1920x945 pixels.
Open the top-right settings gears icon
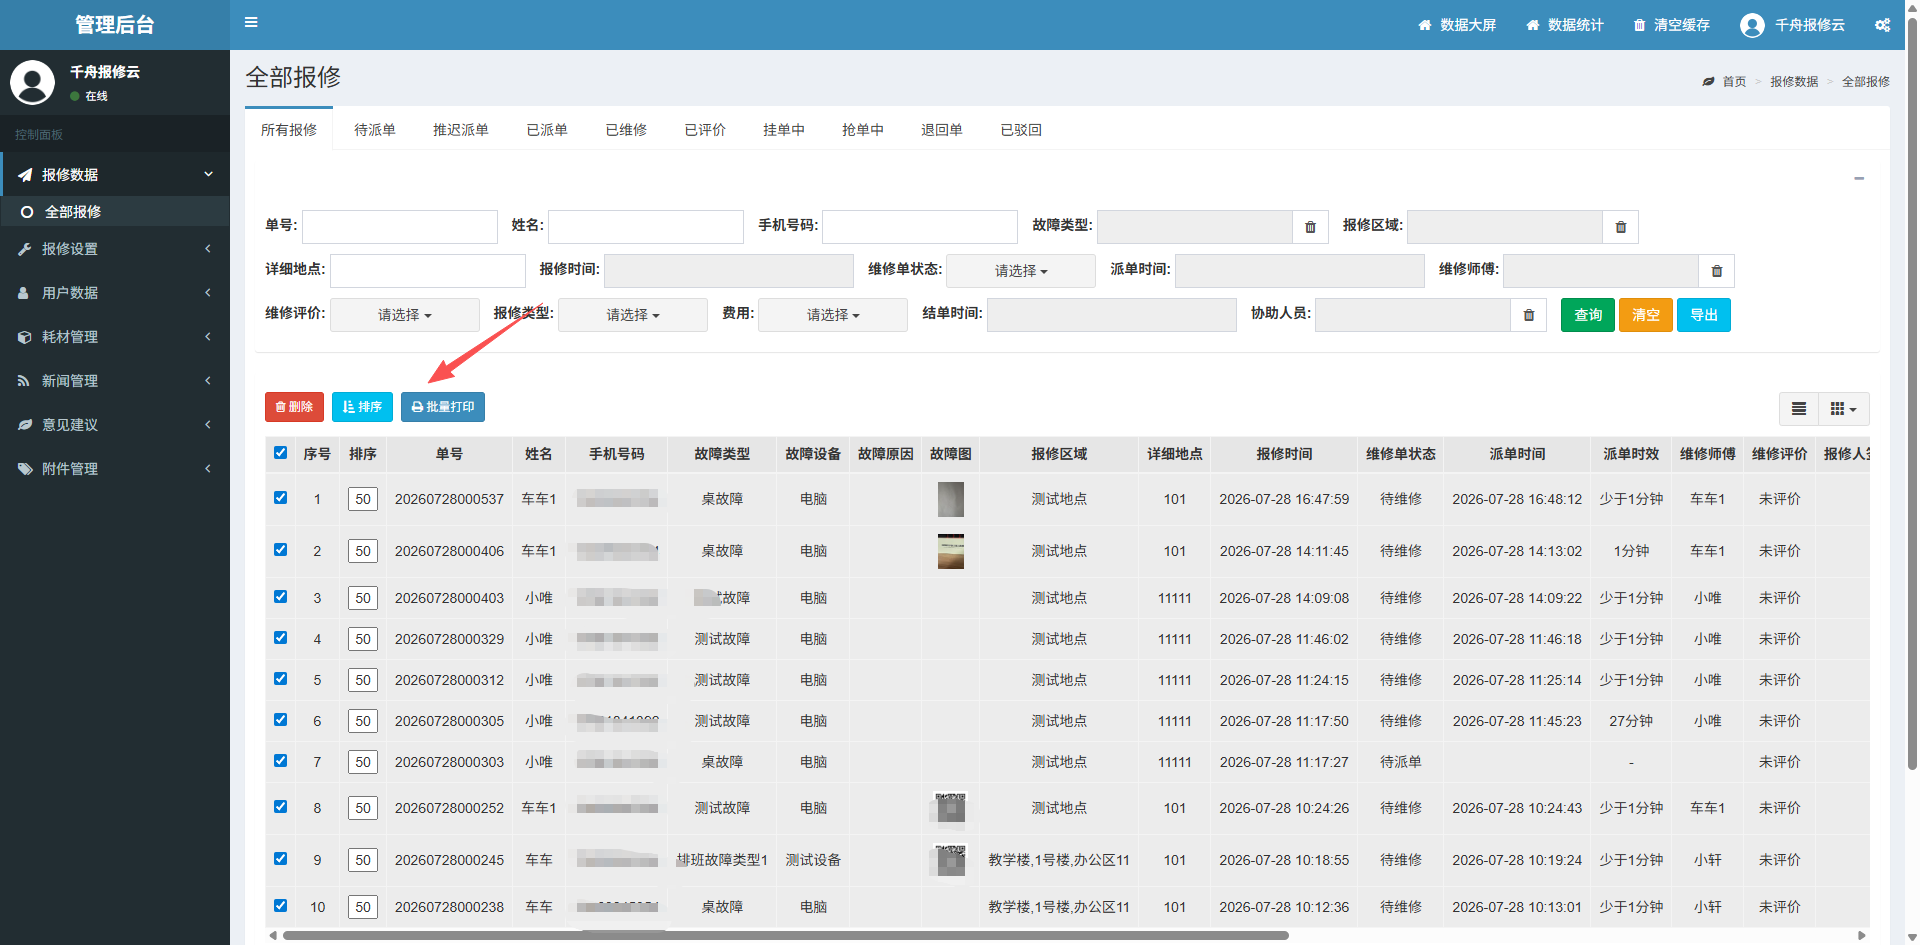[x=1883, y=25]
